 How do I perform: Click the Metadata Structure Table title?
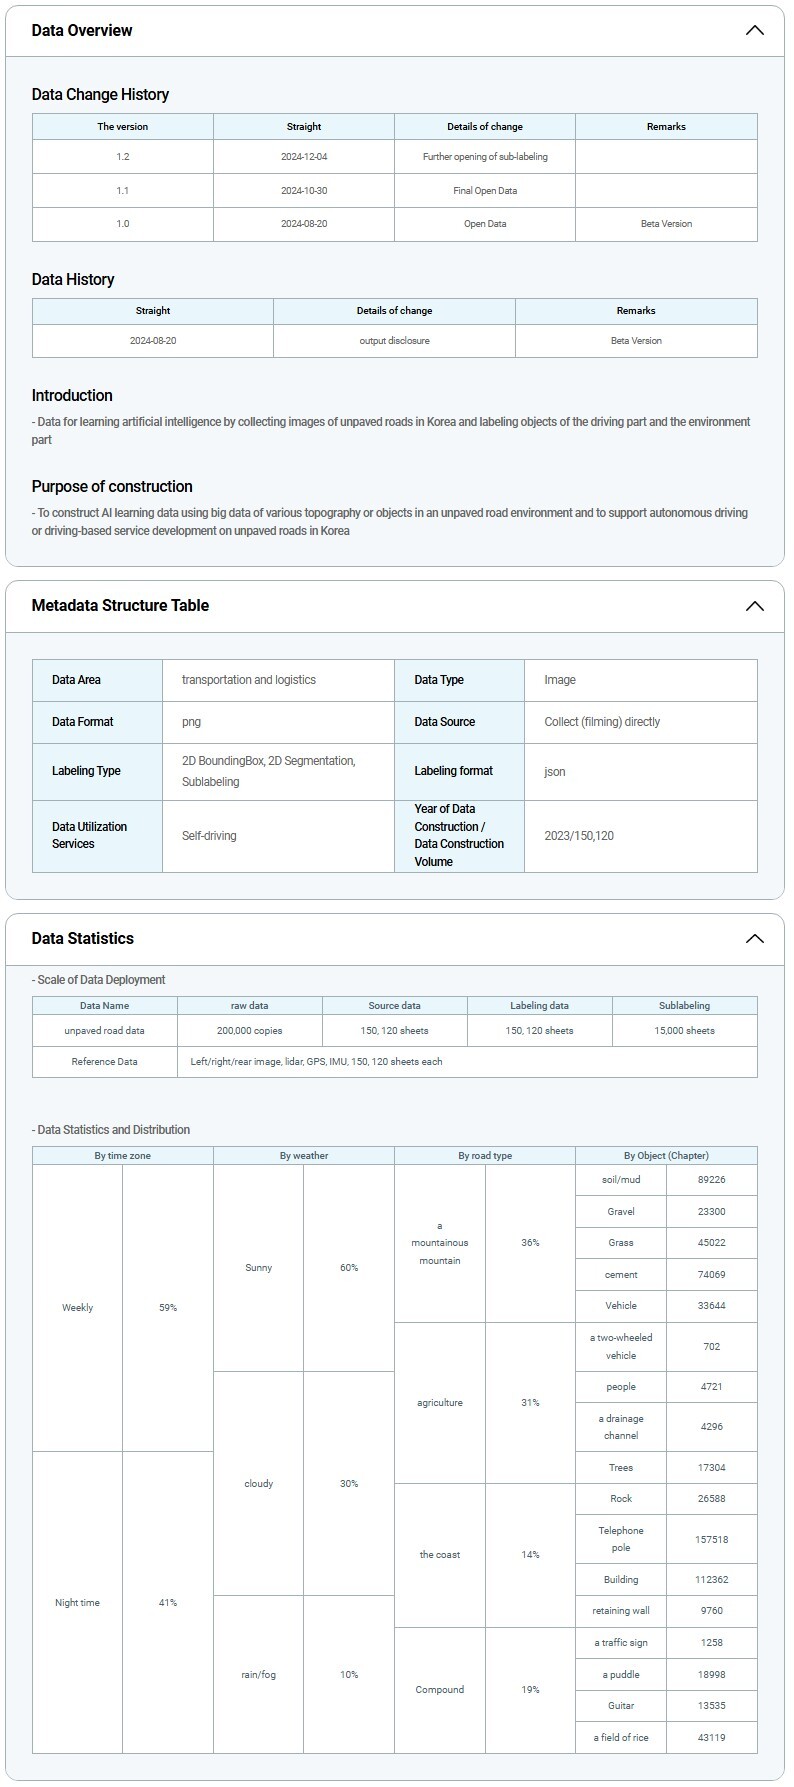point(120,605)
